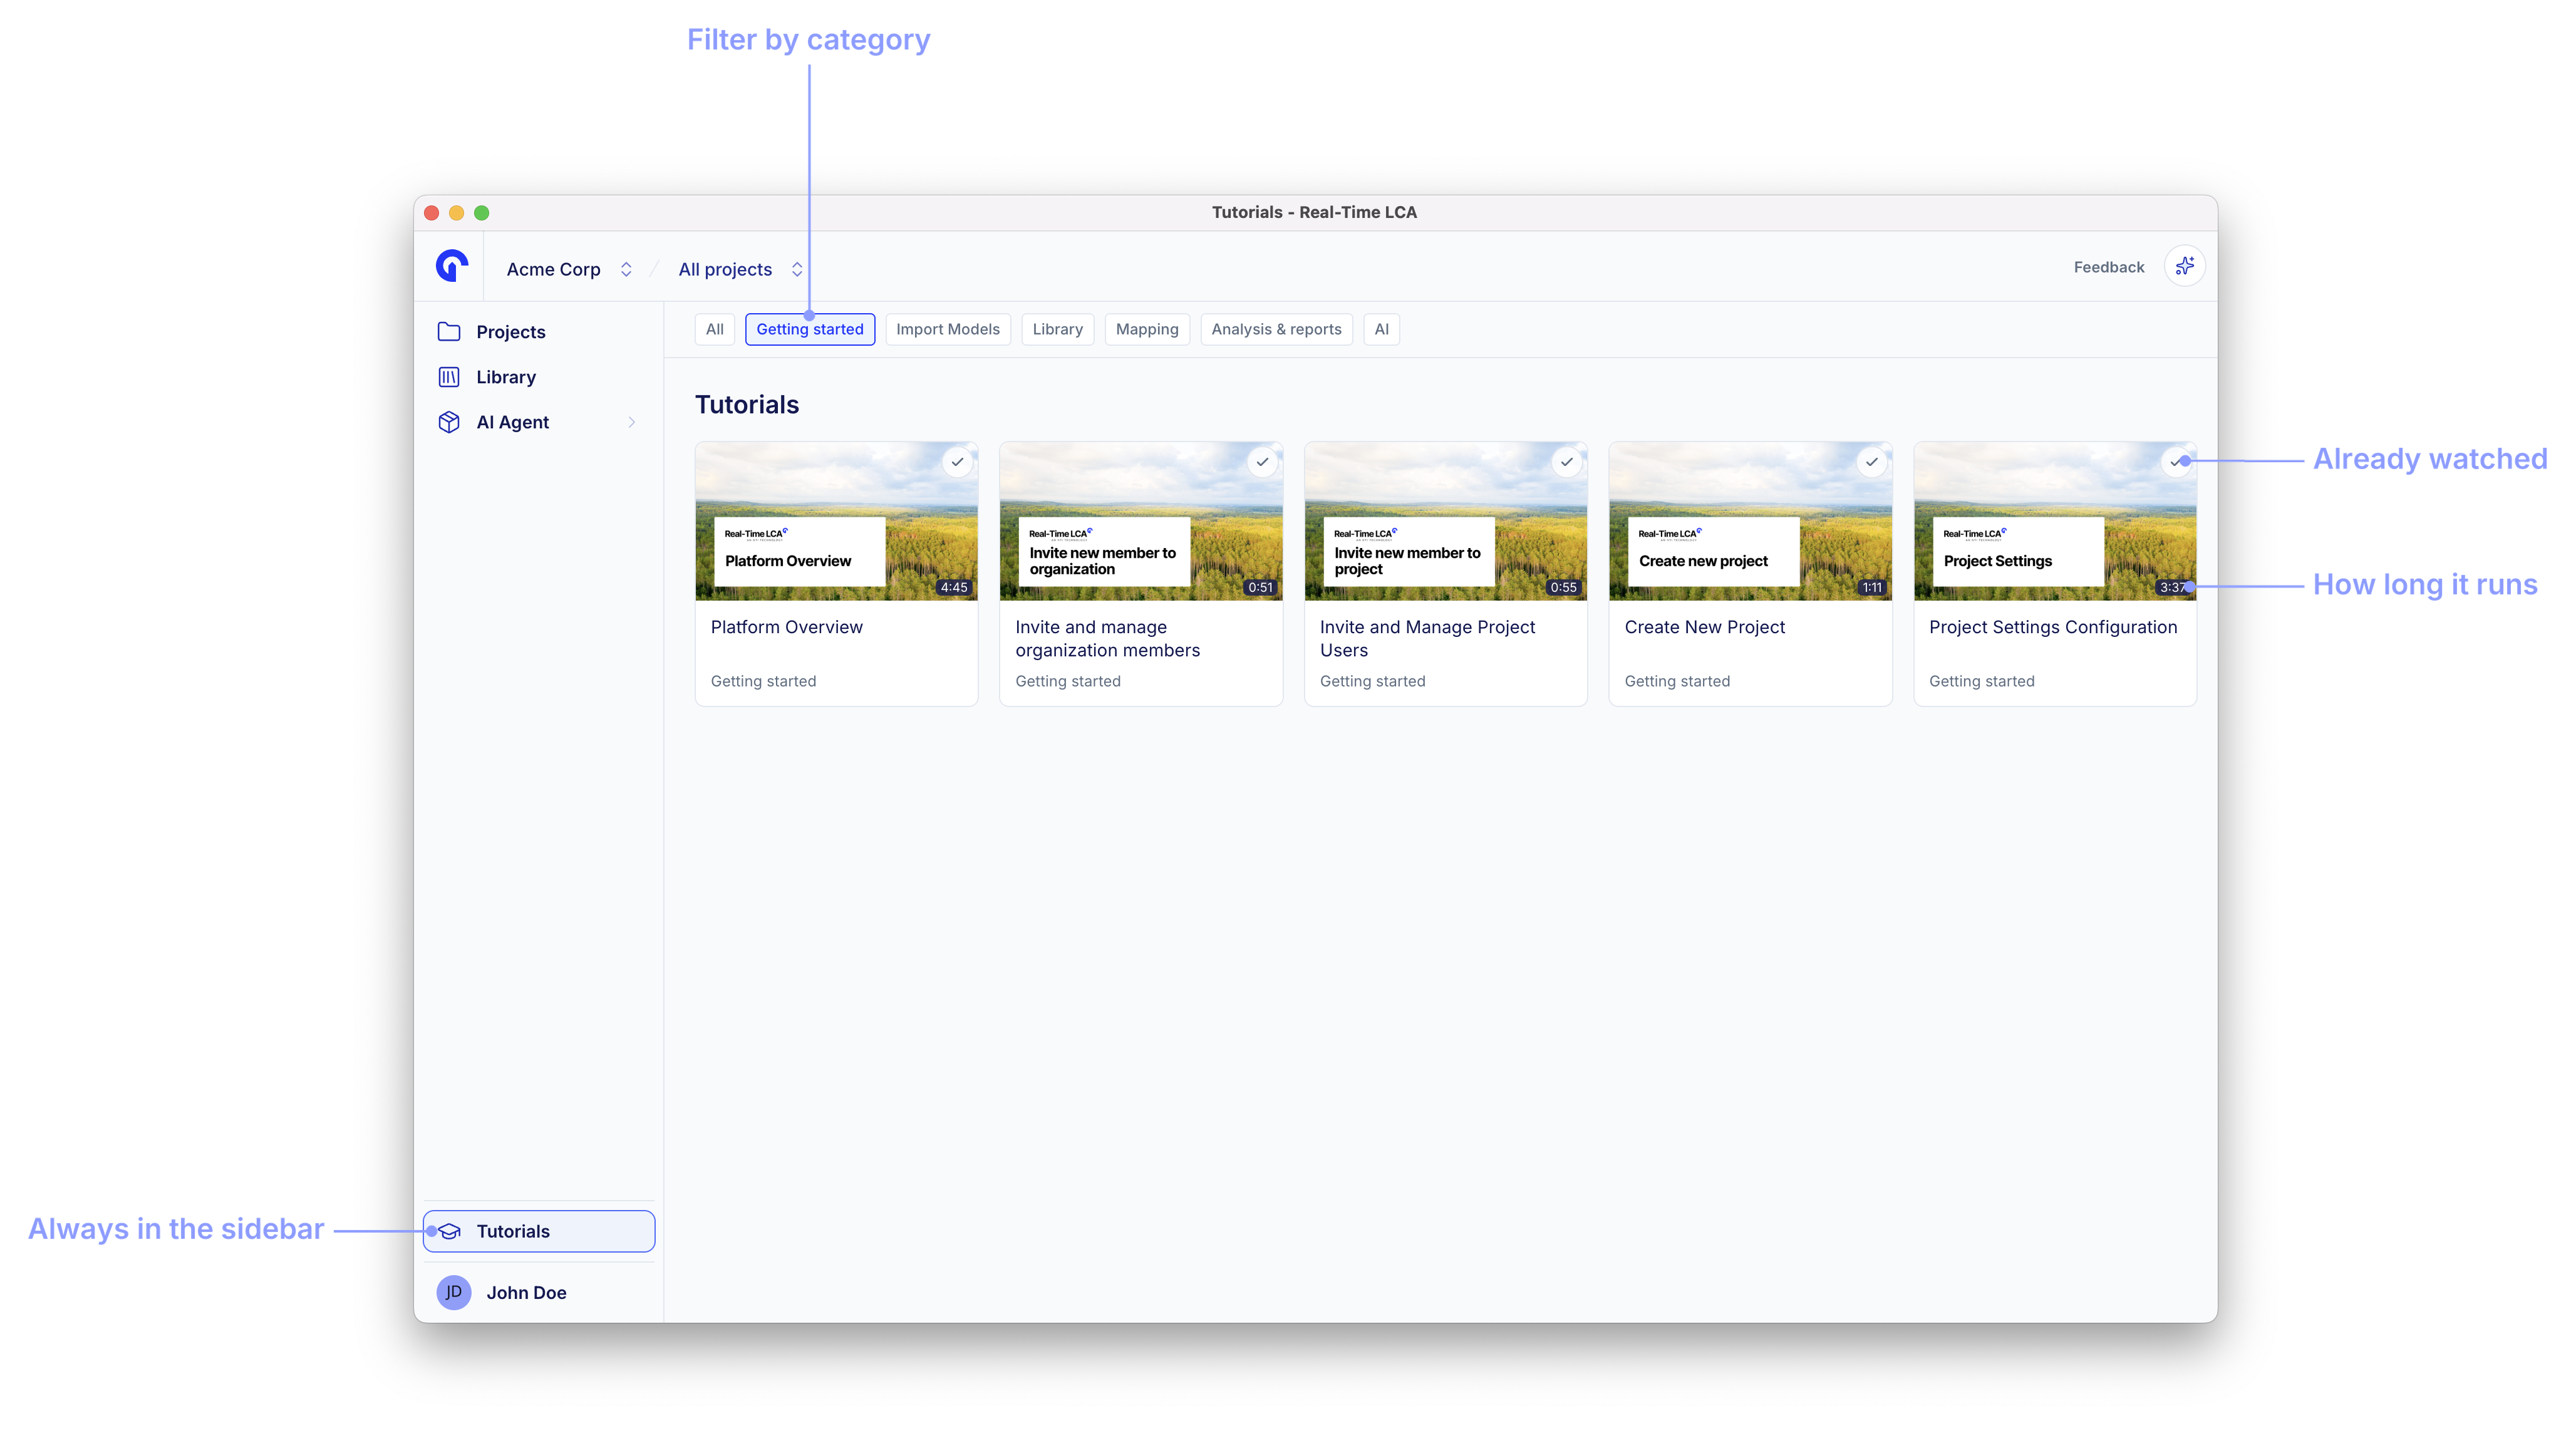Open Invite and Manage Project Users title

[x=1427, y=638]
